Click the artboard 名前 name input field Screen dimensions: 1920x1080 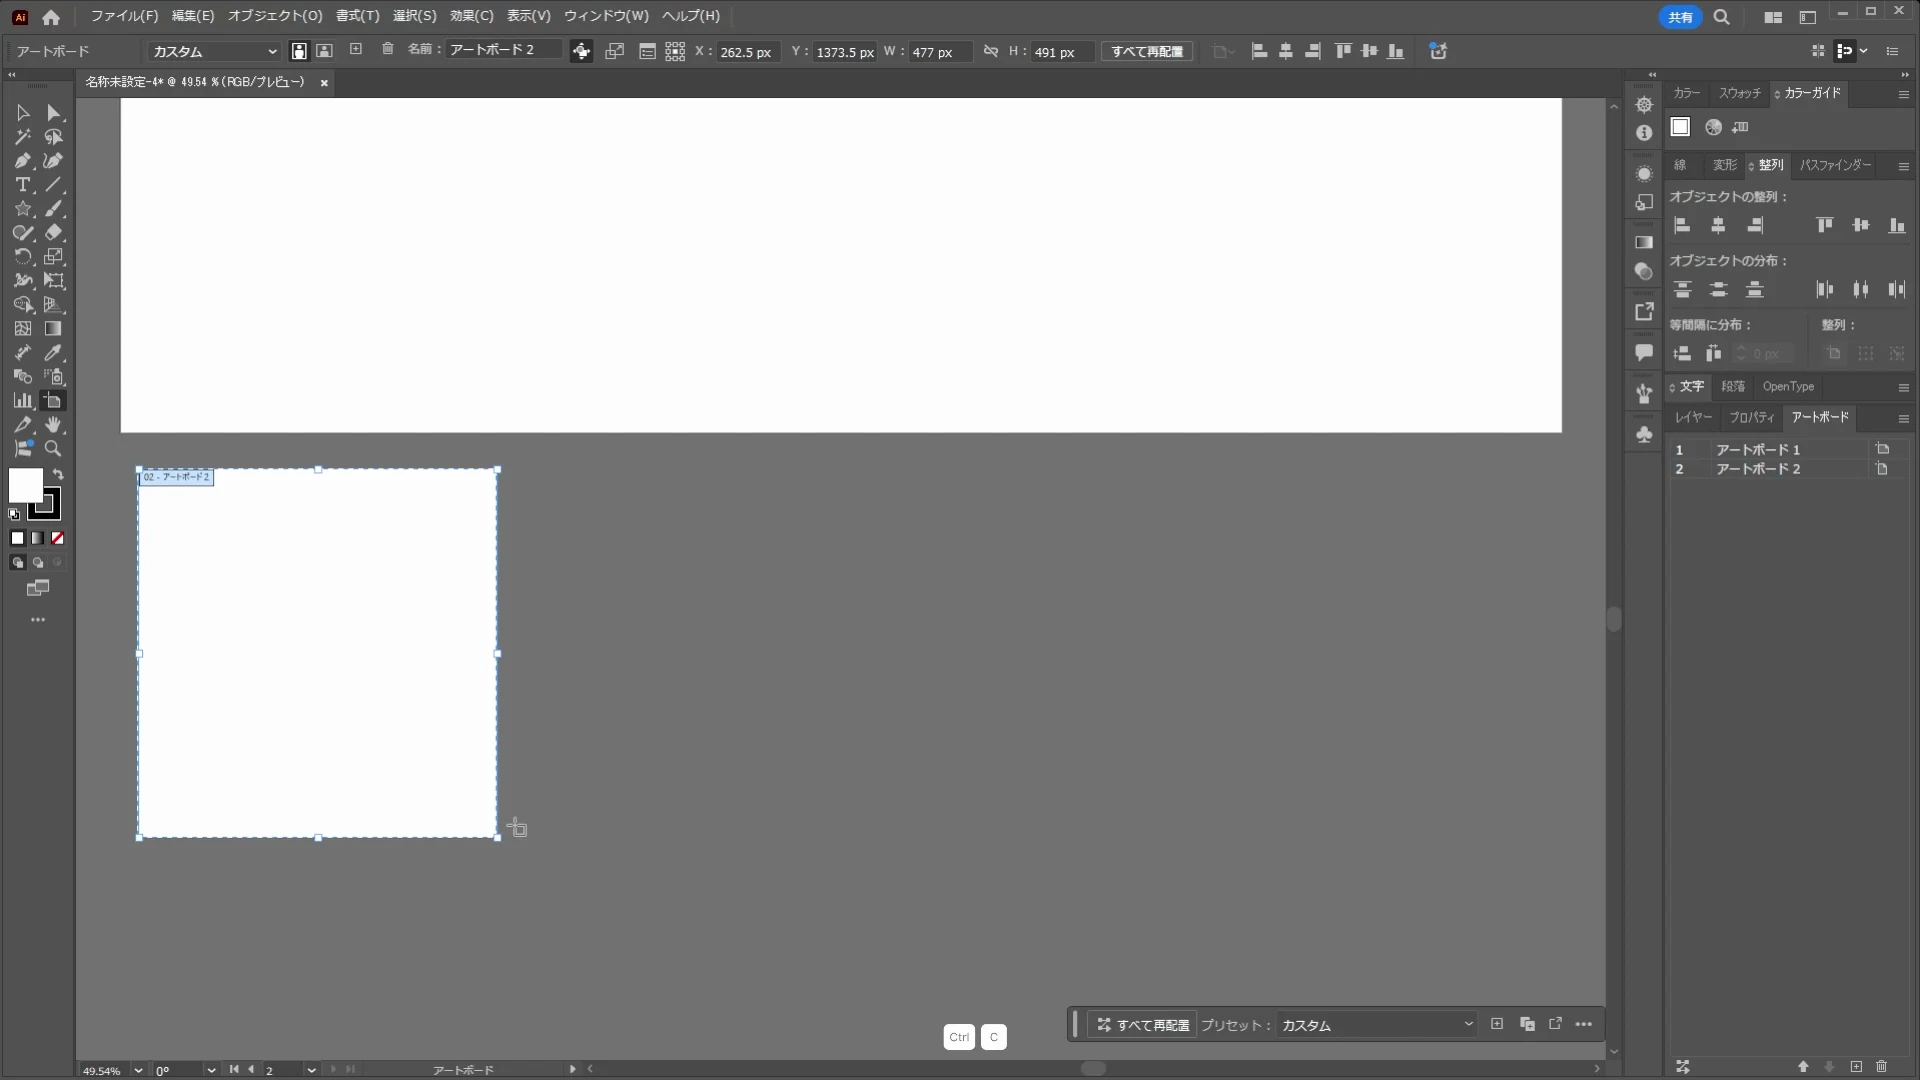point(504,50)
